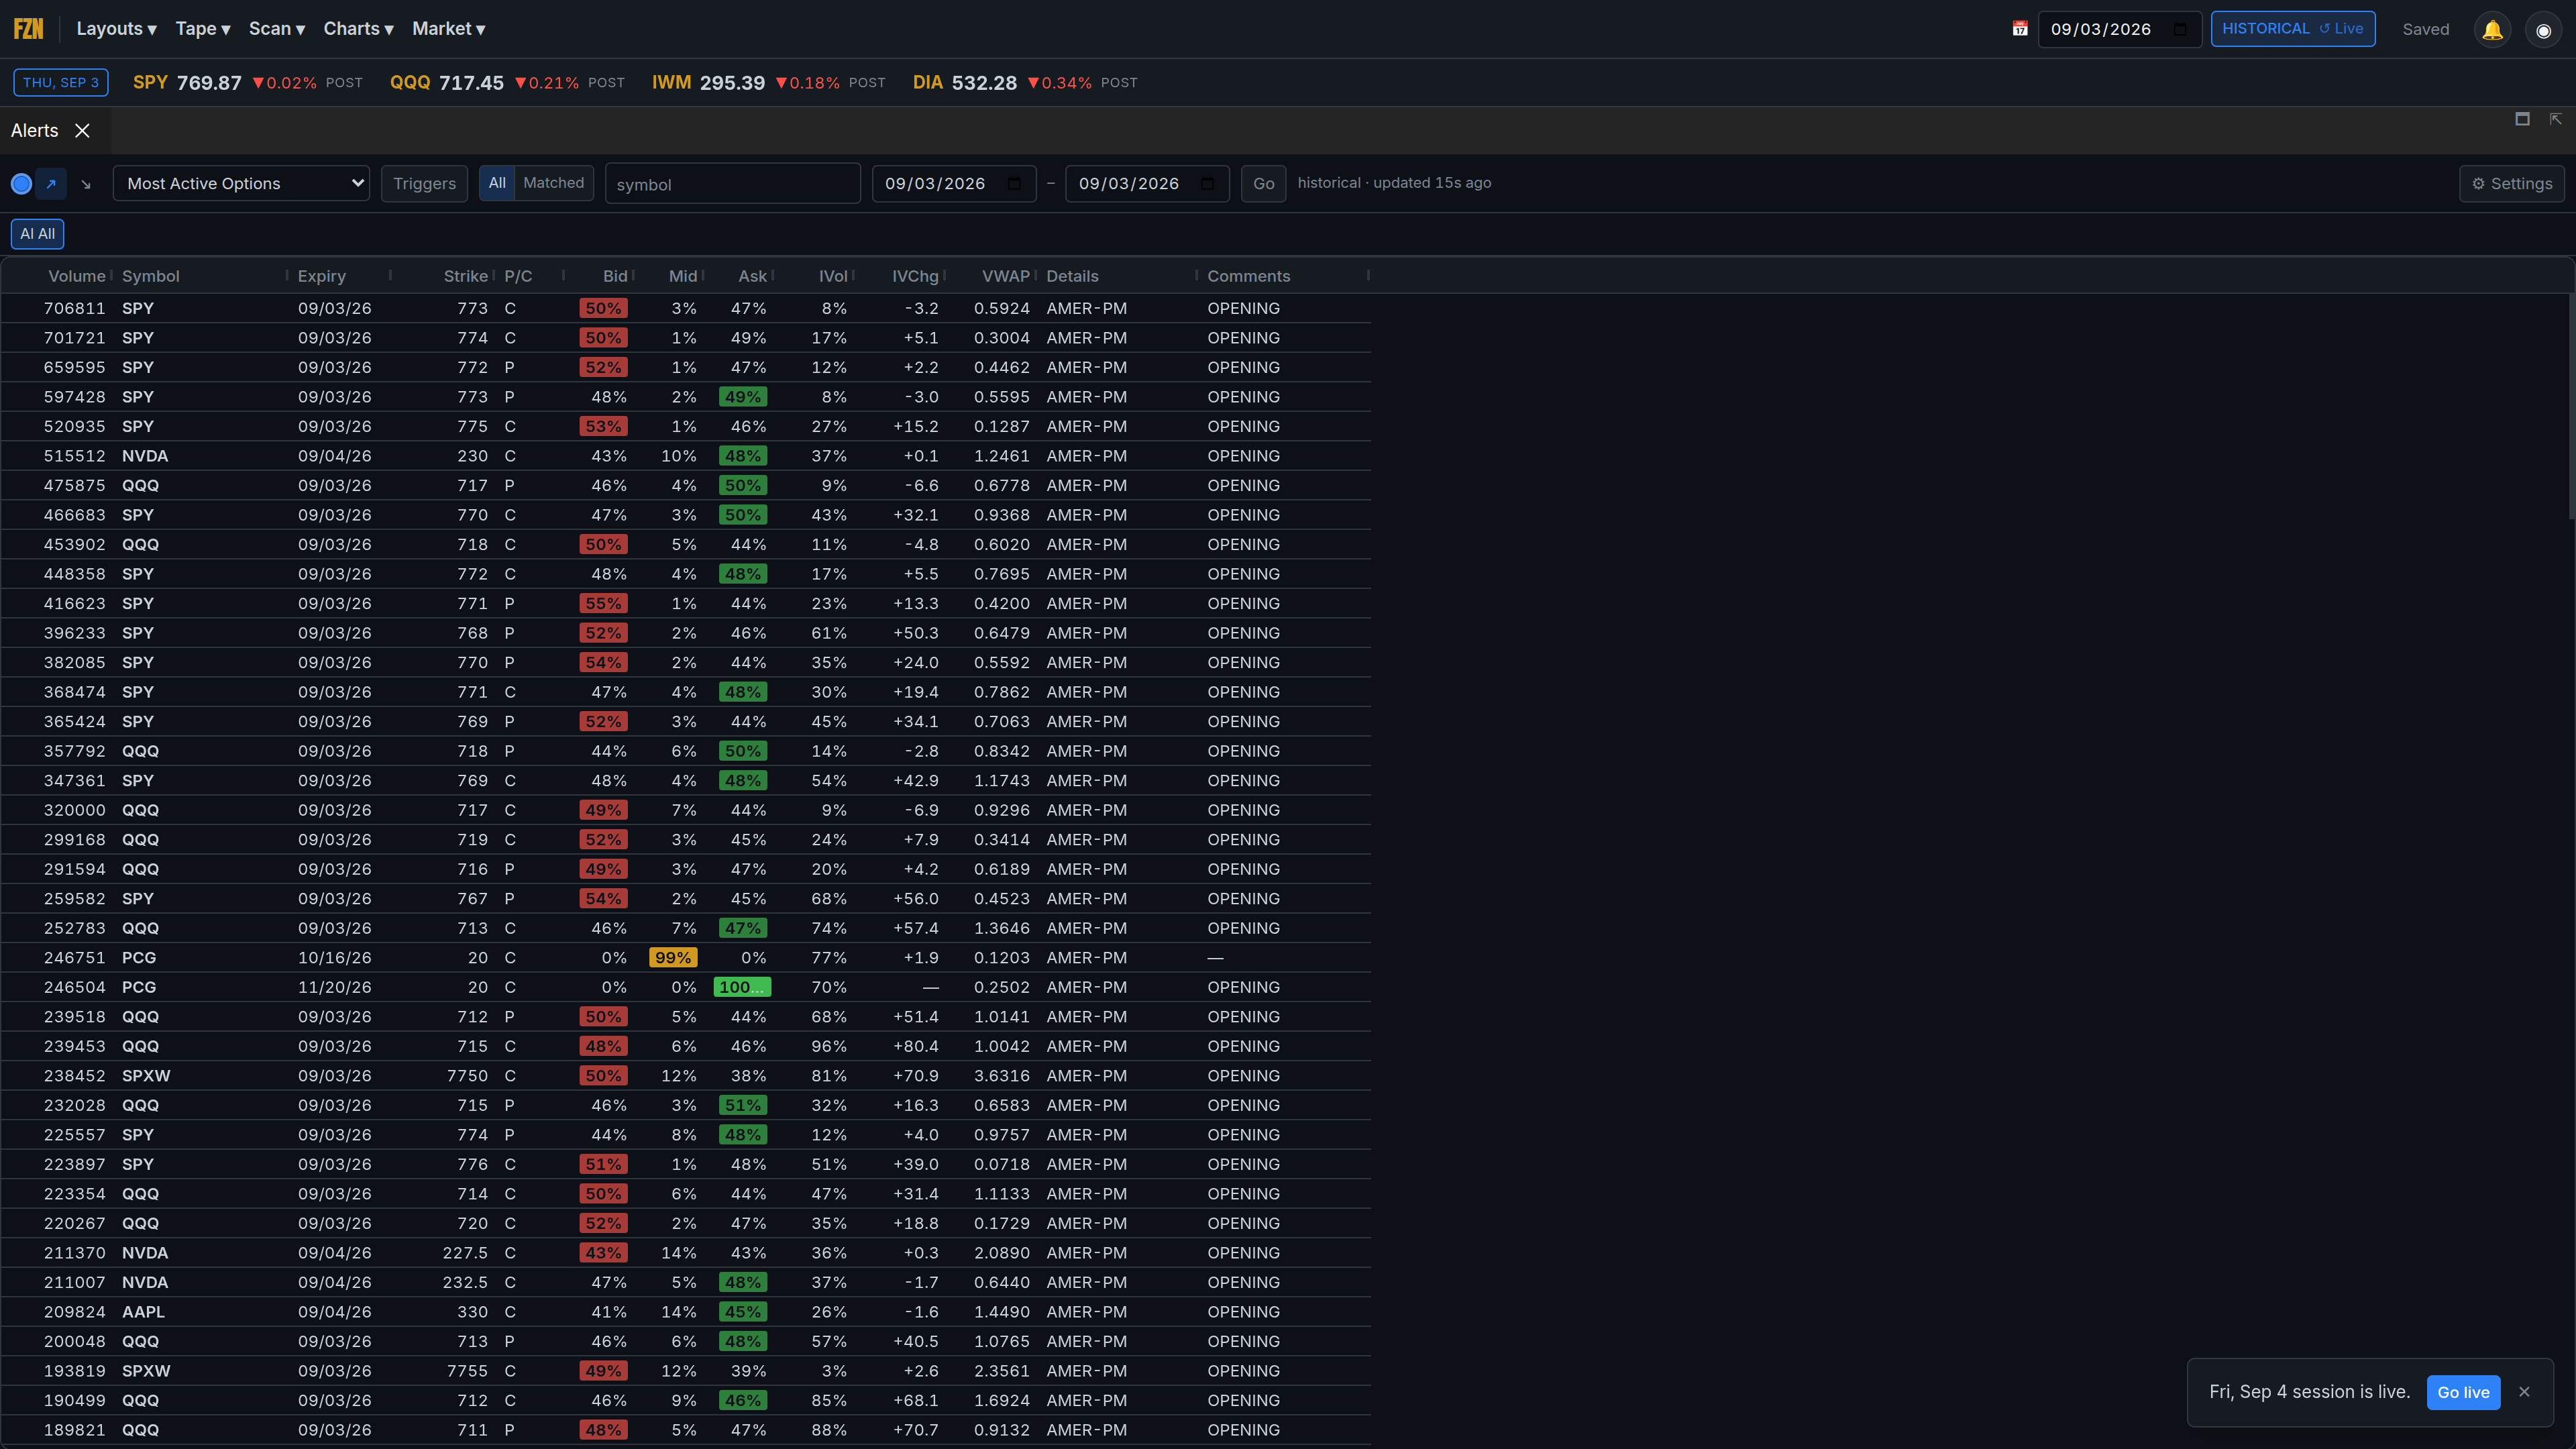Dismiss the session live notification
This screenshot has height=1449, width=2576.
pos(2524,1392)
